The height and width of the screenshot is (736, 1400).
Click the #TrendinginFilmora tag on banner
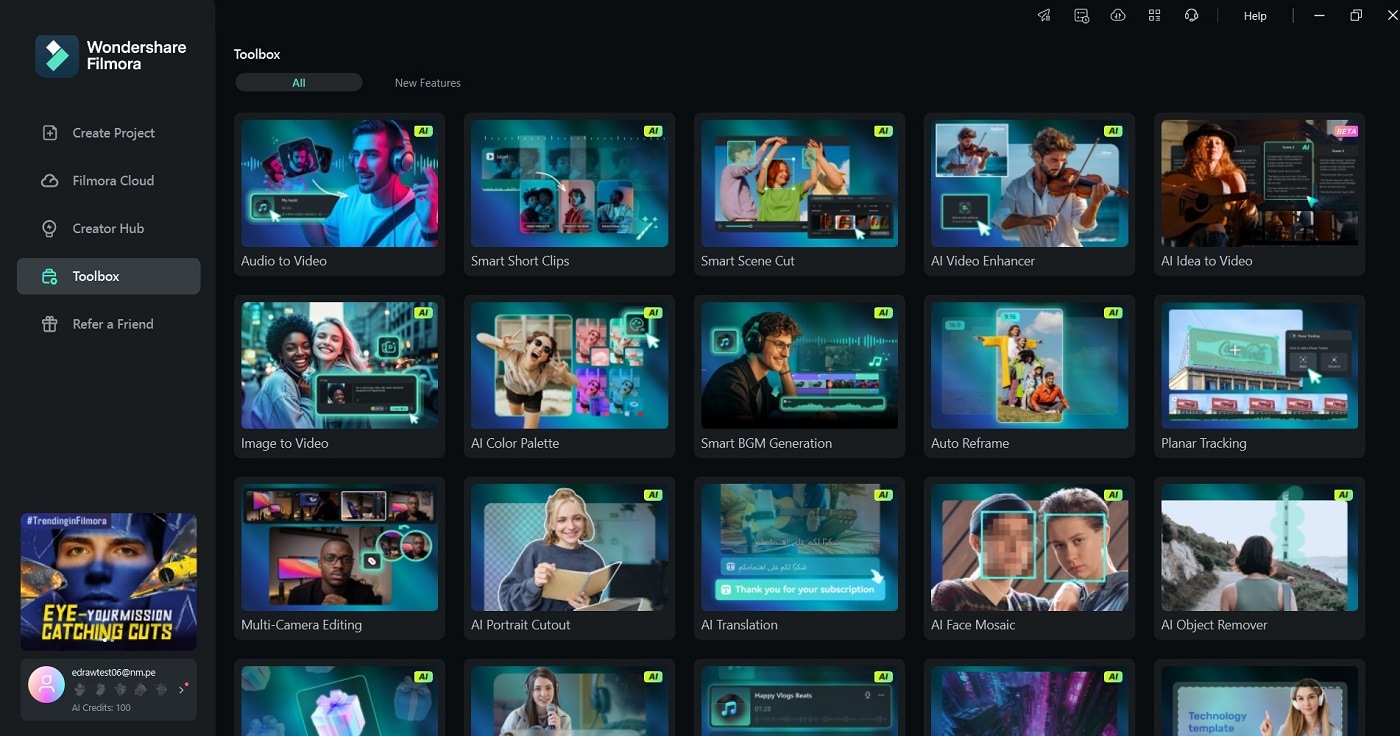click(x=67, y=521)
